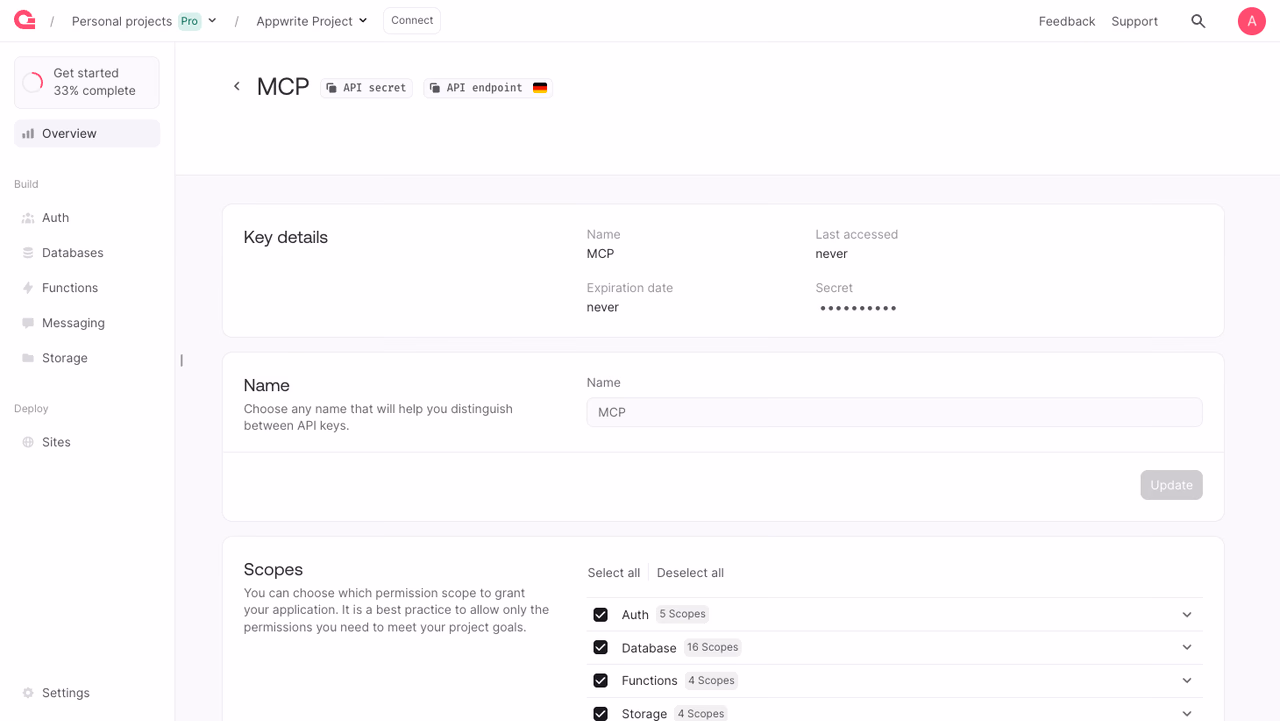The image size is (1280, 721).
Task: Click the copy icon in API secret
Action: pyautogui.click(x=332, y=88)
